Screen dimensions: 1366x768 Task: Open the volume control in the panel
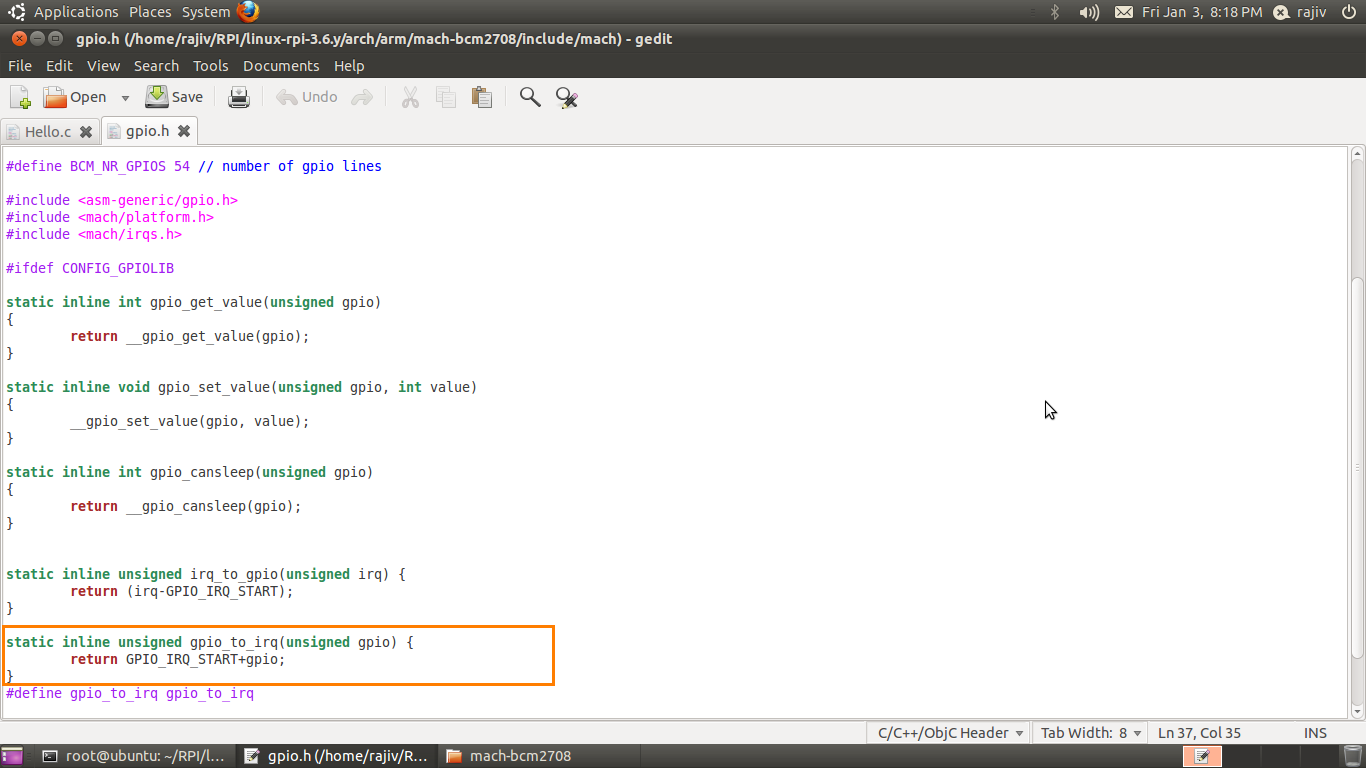click(x=1087, y=12)
